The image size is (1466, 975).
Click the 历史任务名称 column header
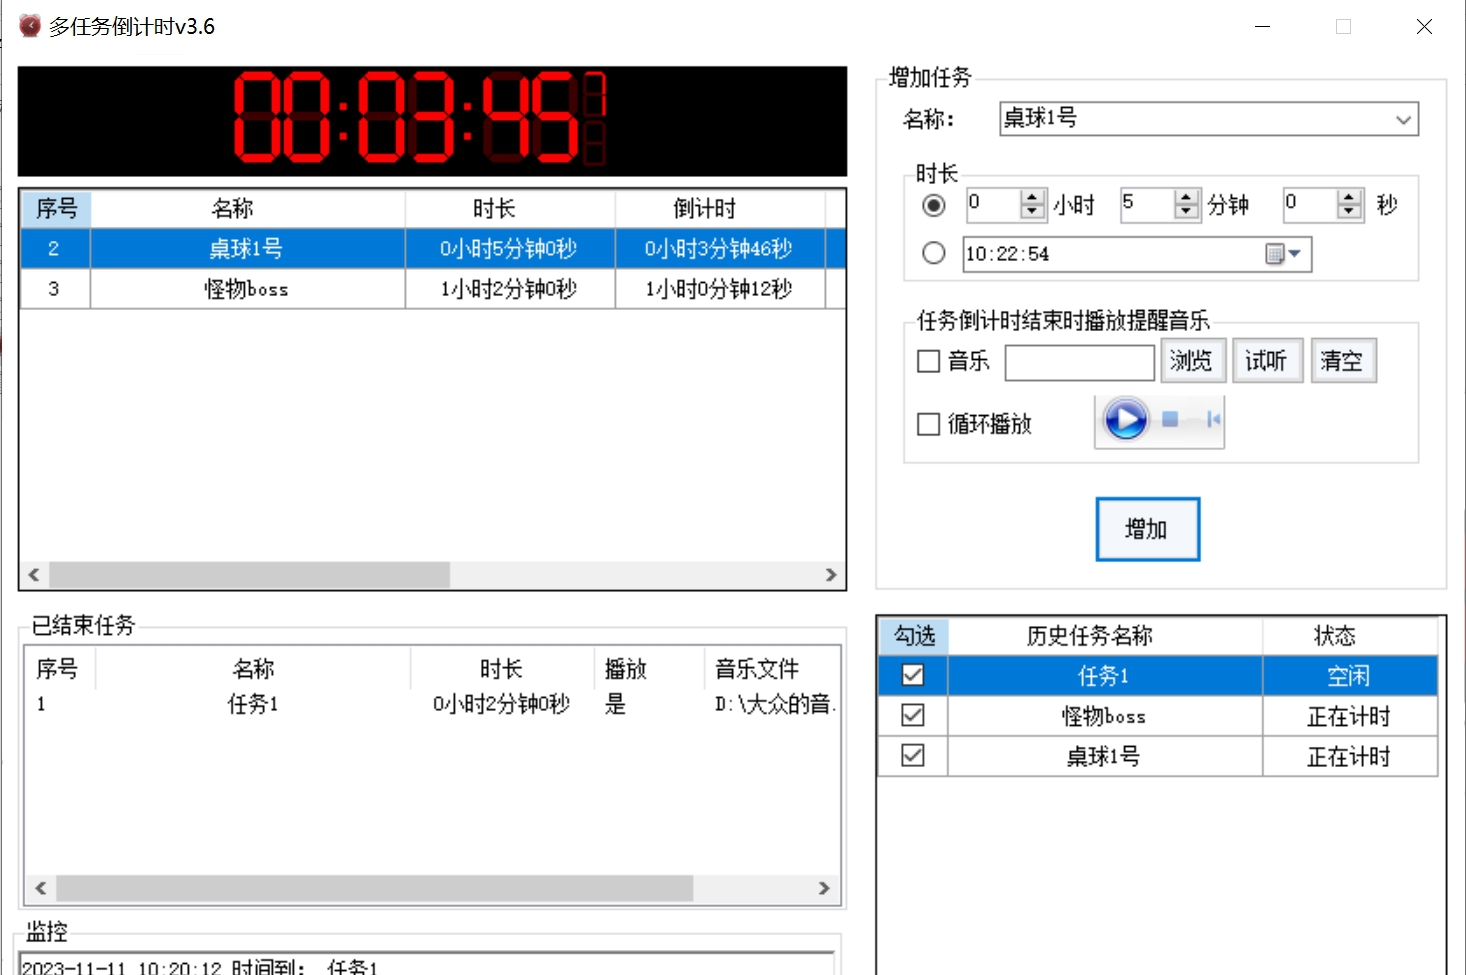1105,636
